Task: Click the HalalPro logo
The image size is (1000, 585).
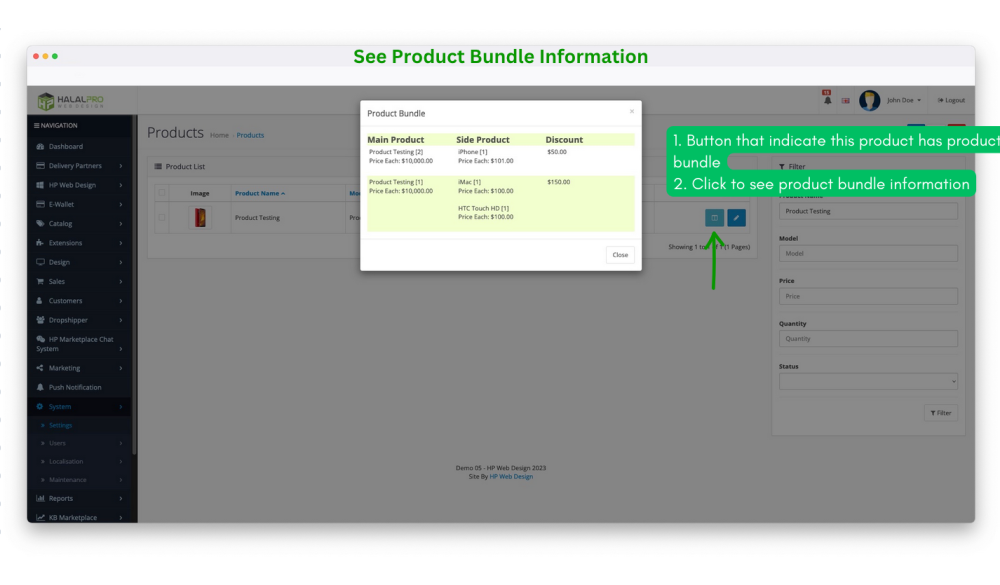Action: pos(70,101)
